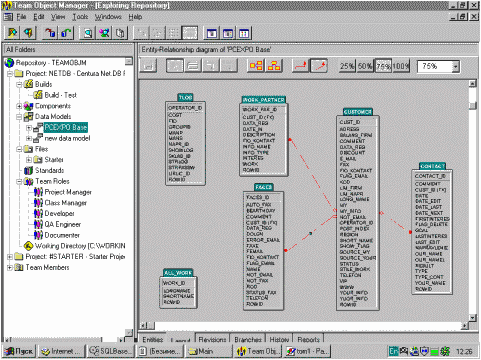Switch to the History tab
Image resolution: width=481 pixels, height=360 pixels.
(x=279, y=339)
